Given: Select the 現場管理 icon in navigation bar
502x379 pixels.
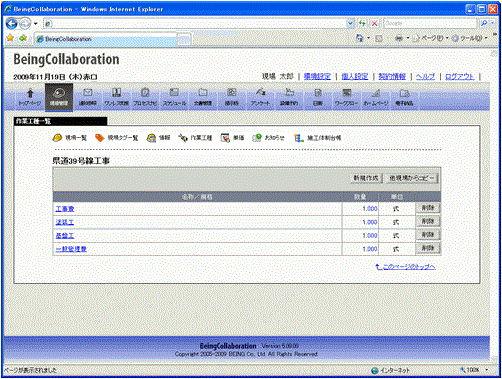Looking at the screenshot, I should [59, 97].
